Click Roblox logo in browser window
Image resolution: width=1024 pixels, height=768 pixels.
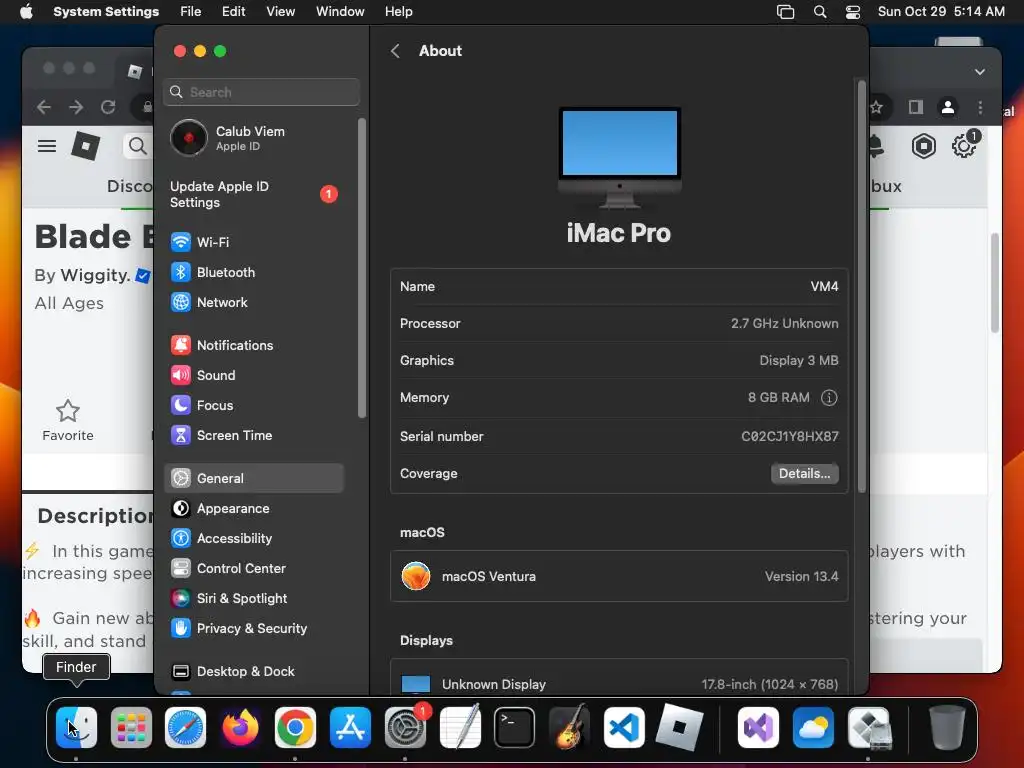86,146
